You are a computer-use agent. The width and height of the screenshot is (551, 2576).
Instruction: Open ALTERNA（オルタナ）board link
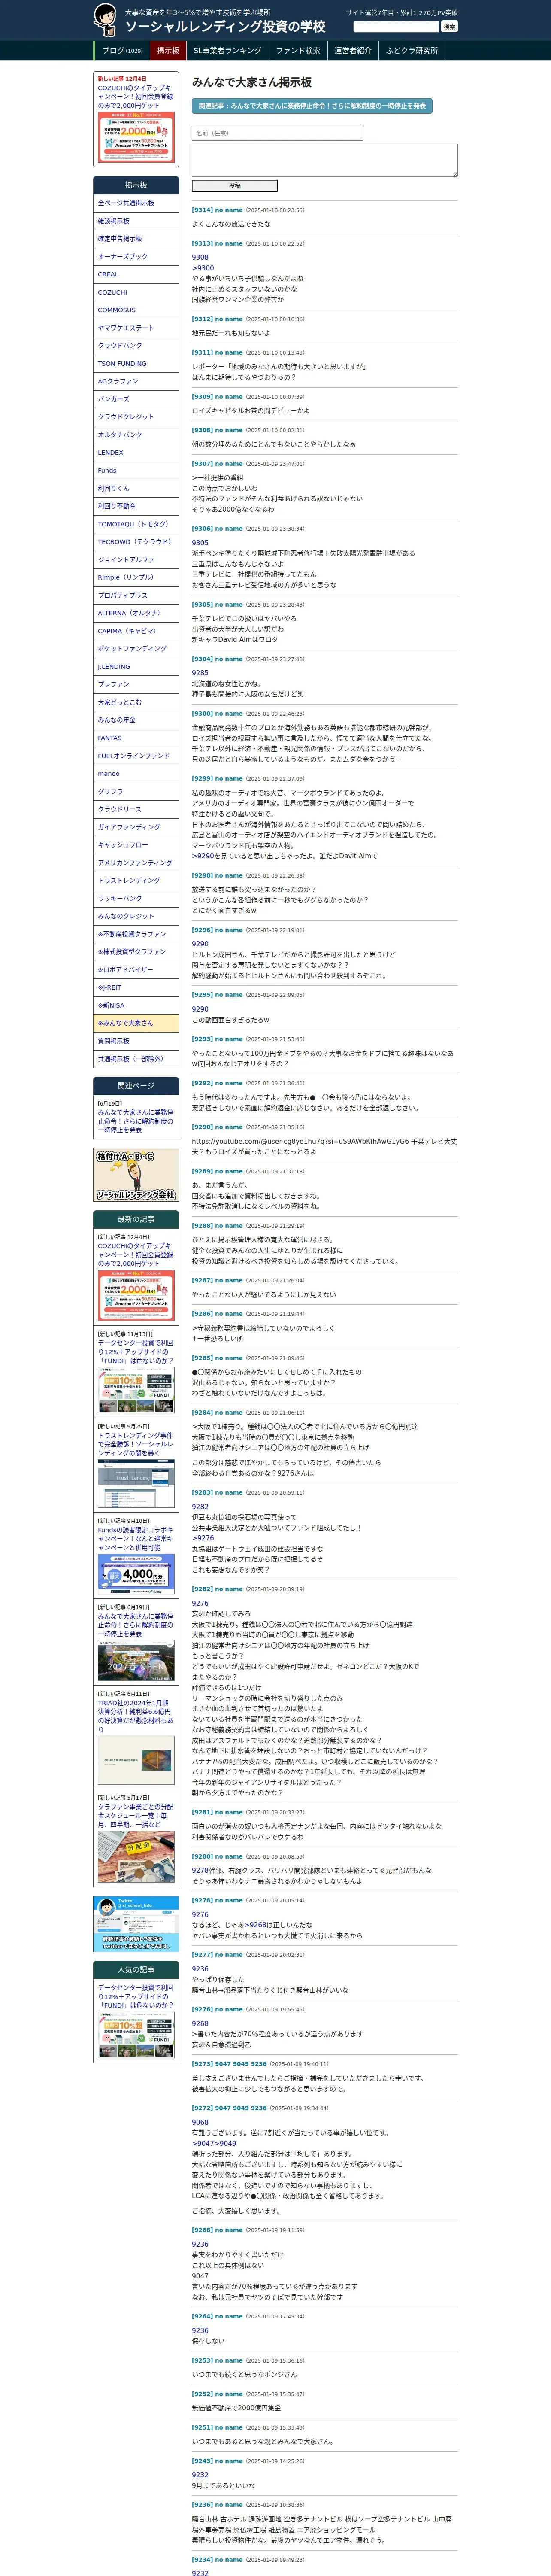[136, 613]
